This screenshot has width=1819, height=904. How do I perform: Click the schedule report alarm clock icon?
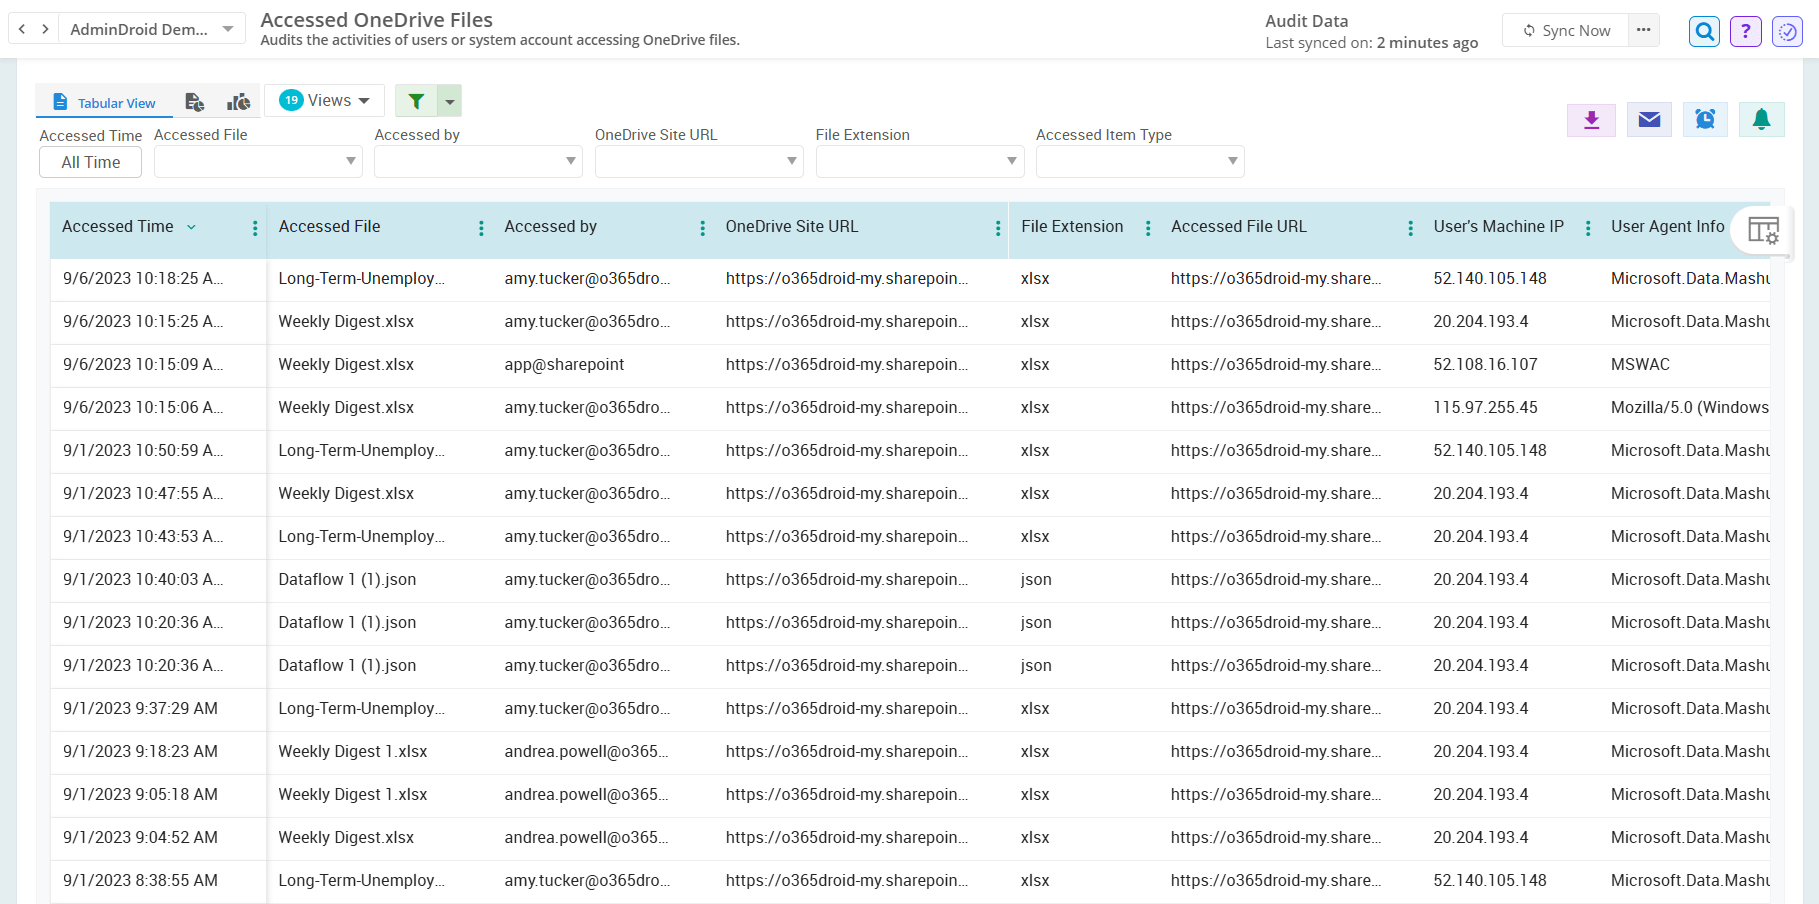tap(1705, 119)
